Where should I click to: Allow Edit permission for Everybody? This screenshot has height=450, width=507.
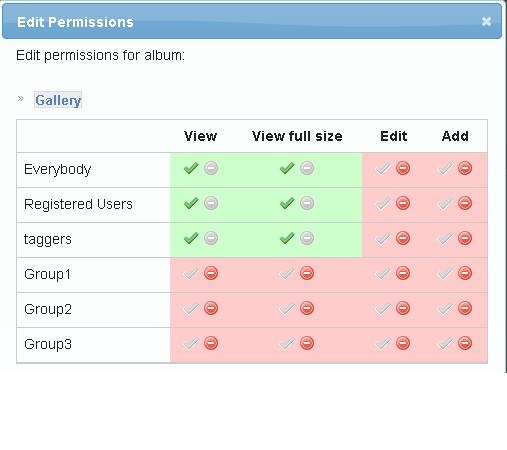click(x=383, y=168)
